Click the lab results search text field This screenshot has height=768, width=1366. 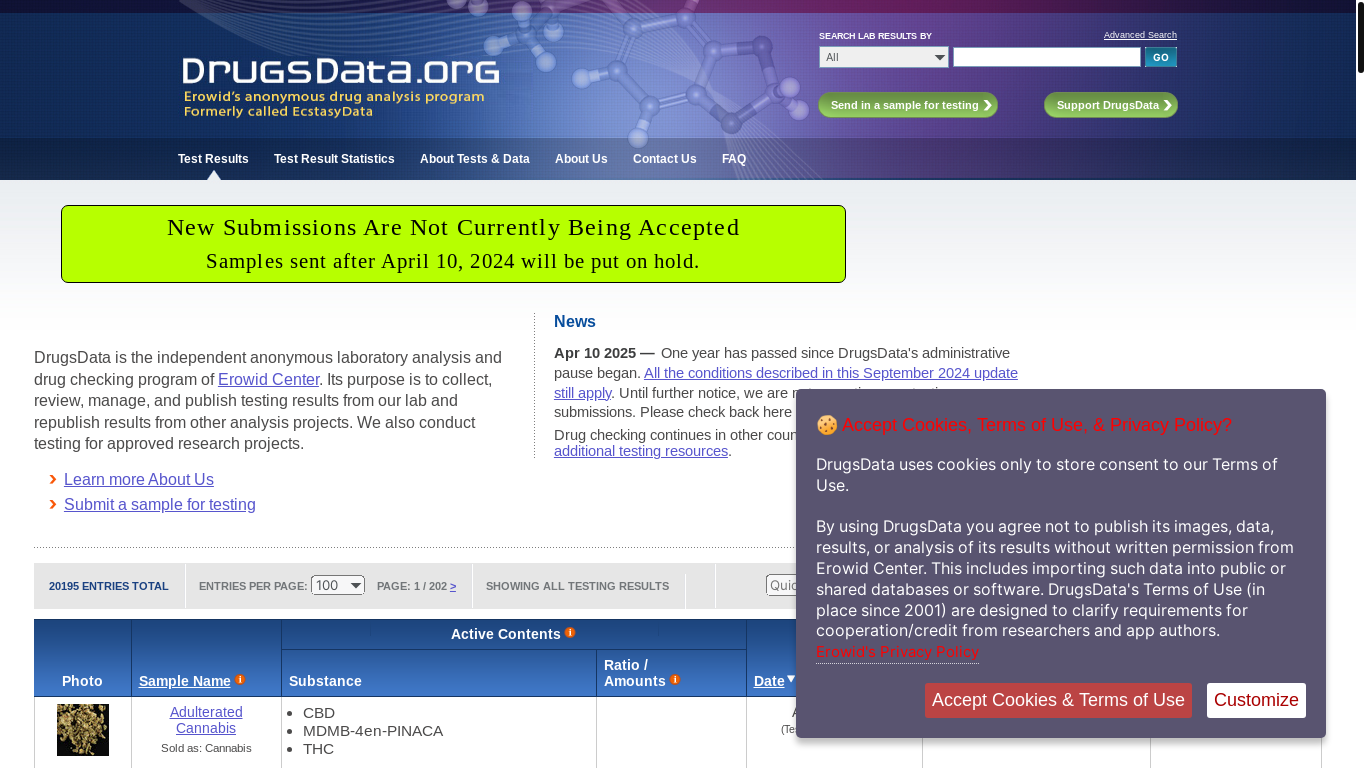[1047, 57]
